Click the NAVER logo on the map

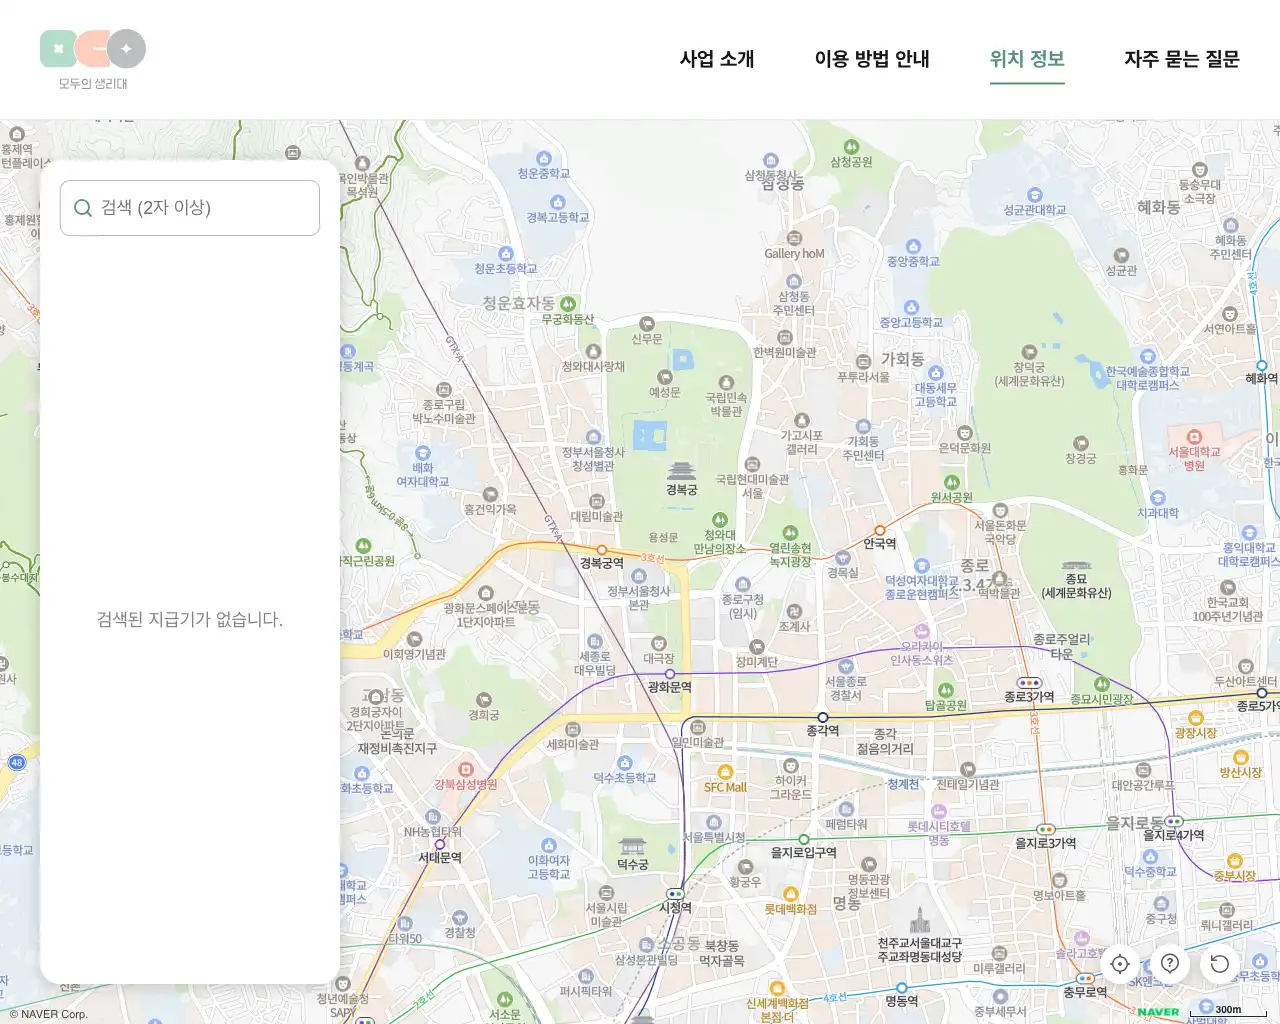(1158, 1012)
